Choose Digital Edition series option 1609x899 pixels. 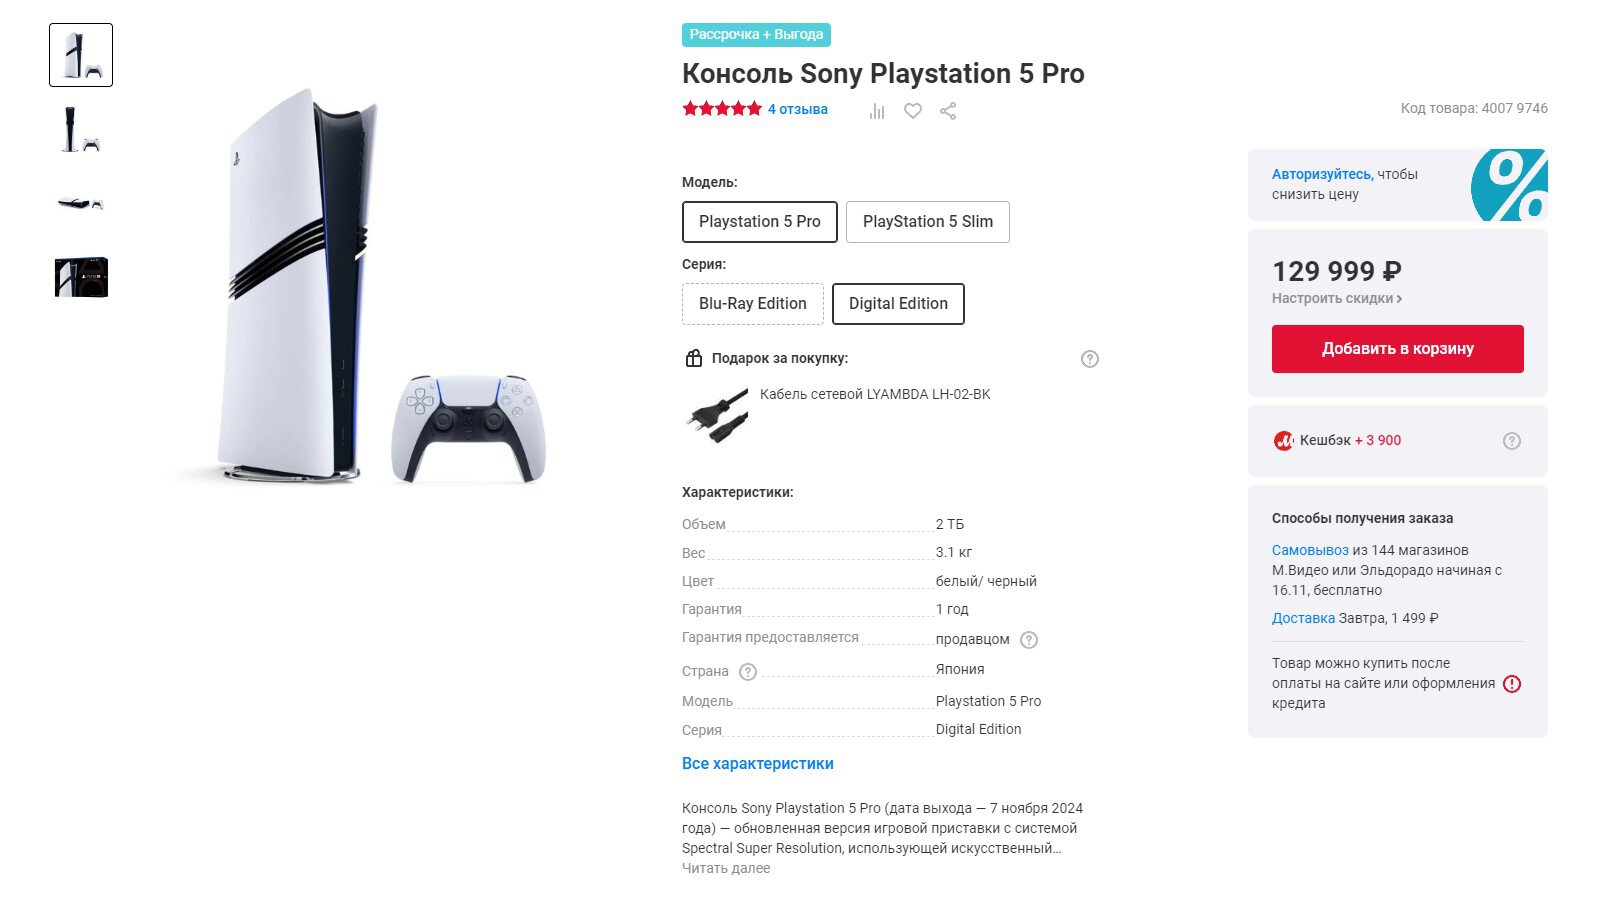point(898,304)
